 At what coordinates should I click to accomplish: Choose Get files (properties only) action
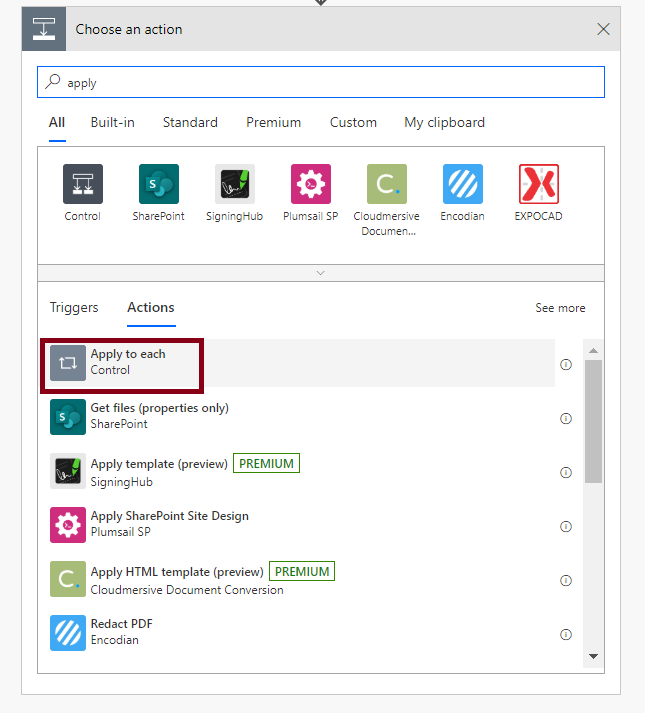pyautogui.click(x=297, y=417)
